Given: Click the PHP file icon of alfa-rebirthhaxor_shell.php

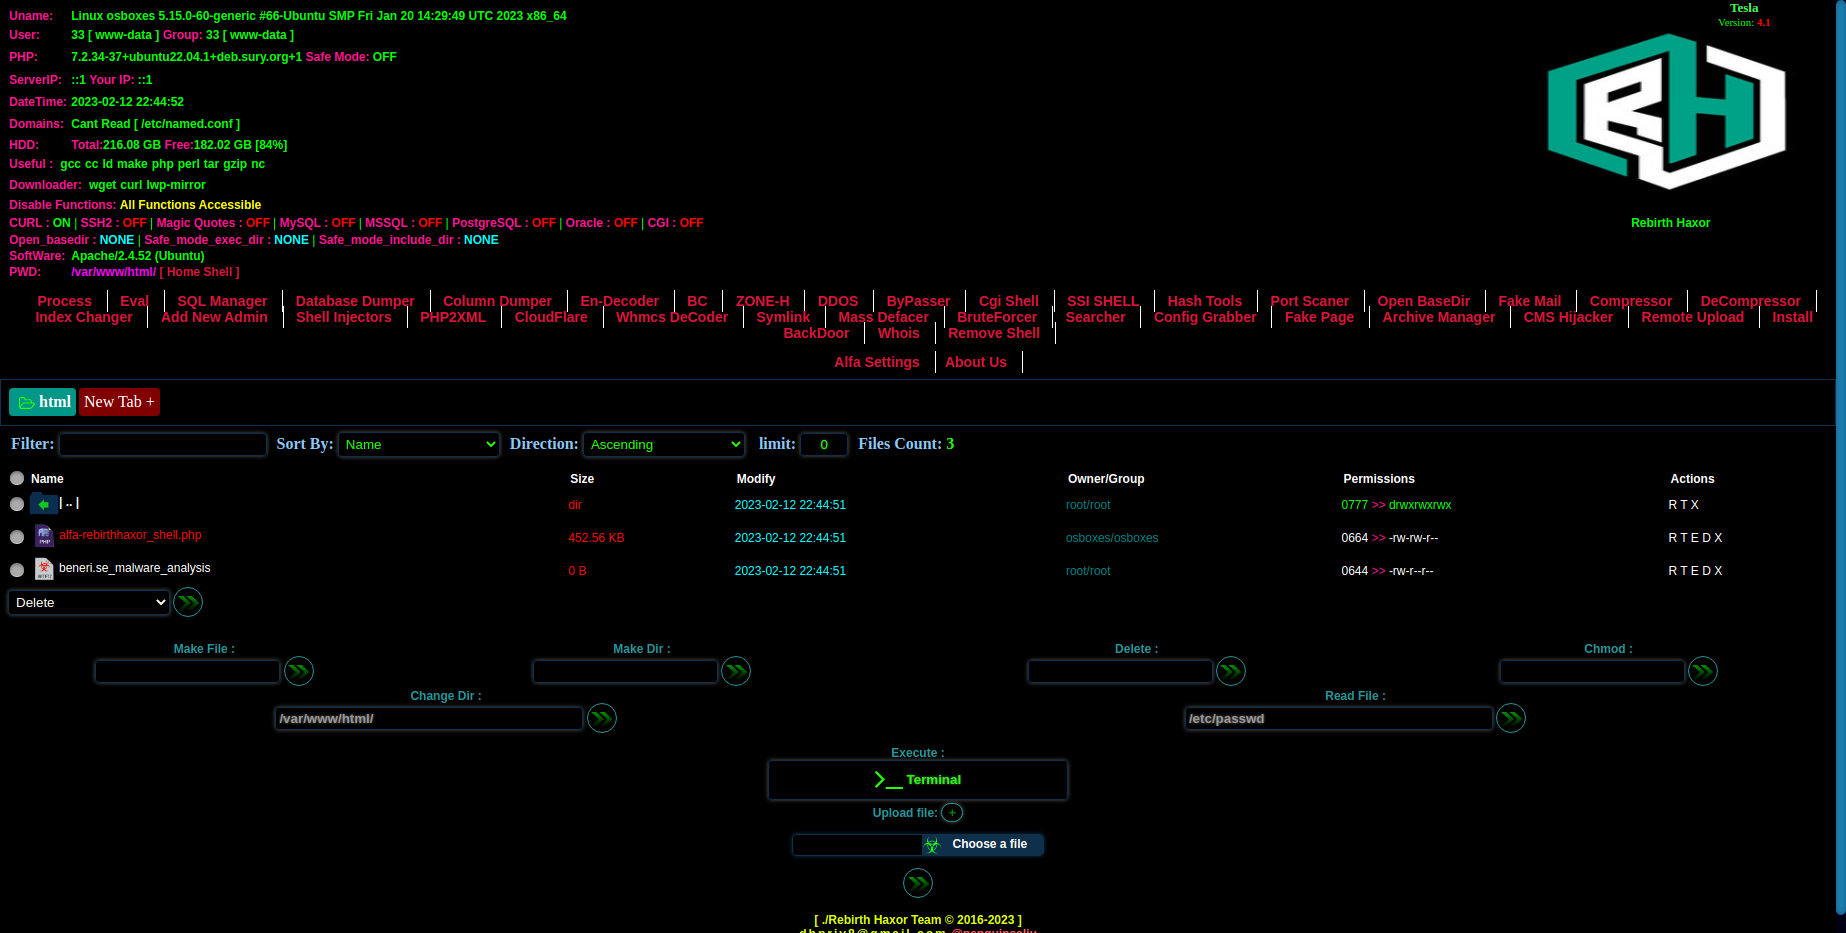Looking at the screenshot, I should tap(44, 536).
